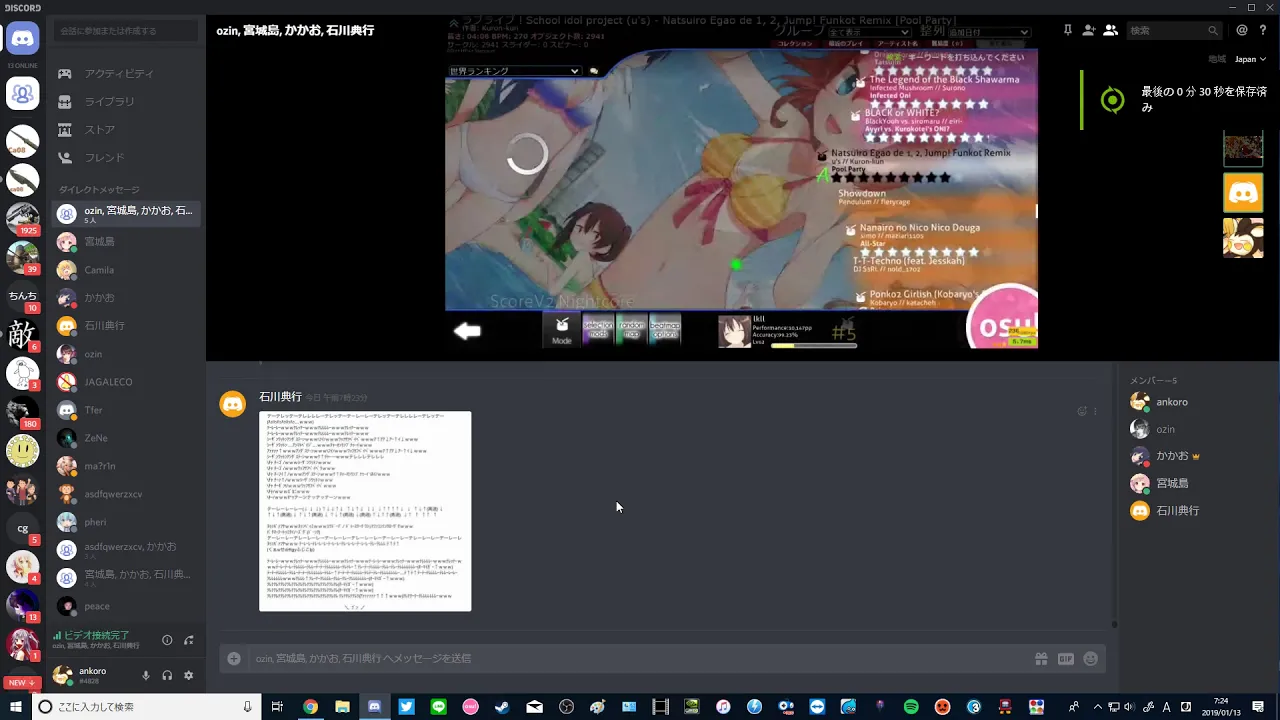Disconnect from the call
The height and width of the screenshot is (720, 1280).
(188, 640)
